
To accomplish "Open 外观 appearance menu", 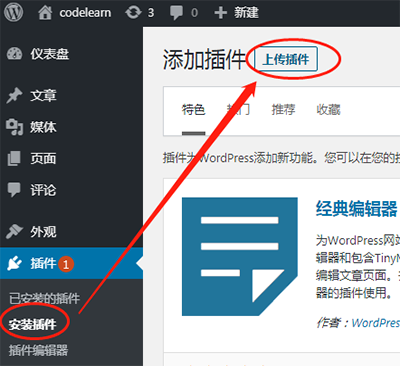I will [x=43, y=232].
